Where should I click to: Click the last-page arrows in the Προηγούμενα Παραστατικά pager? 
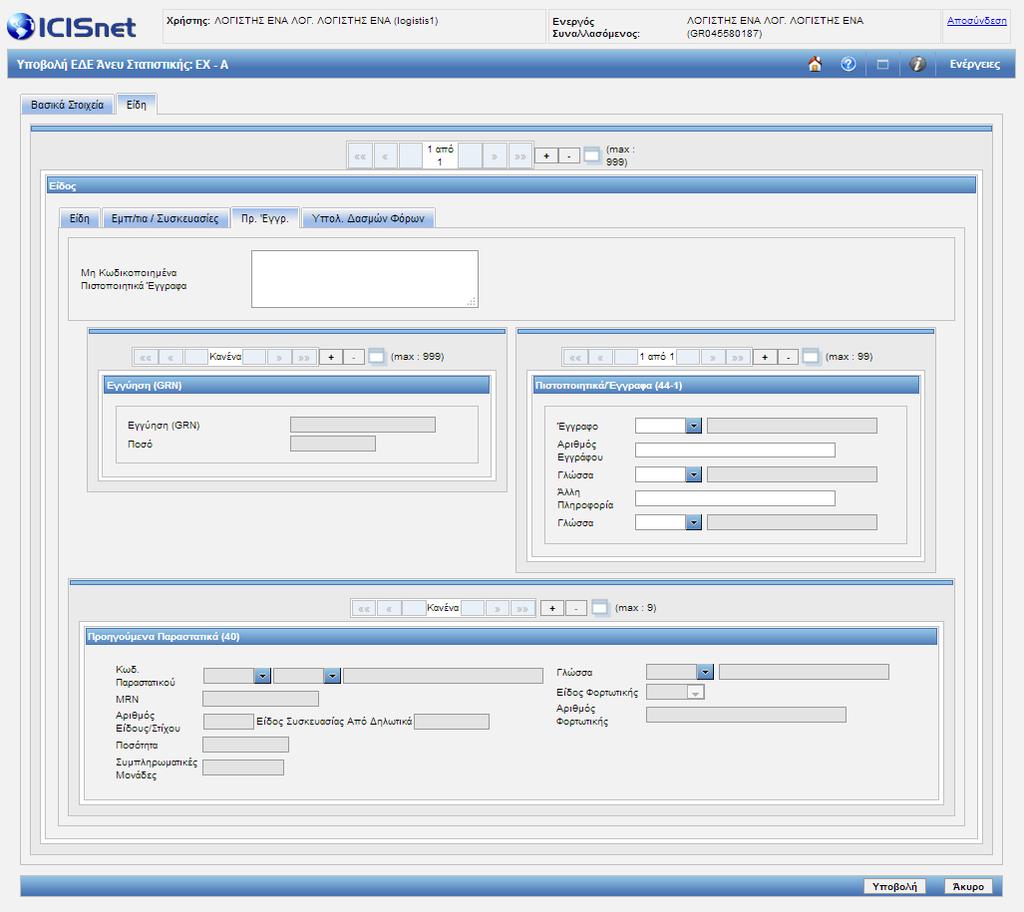pos(522,608)
